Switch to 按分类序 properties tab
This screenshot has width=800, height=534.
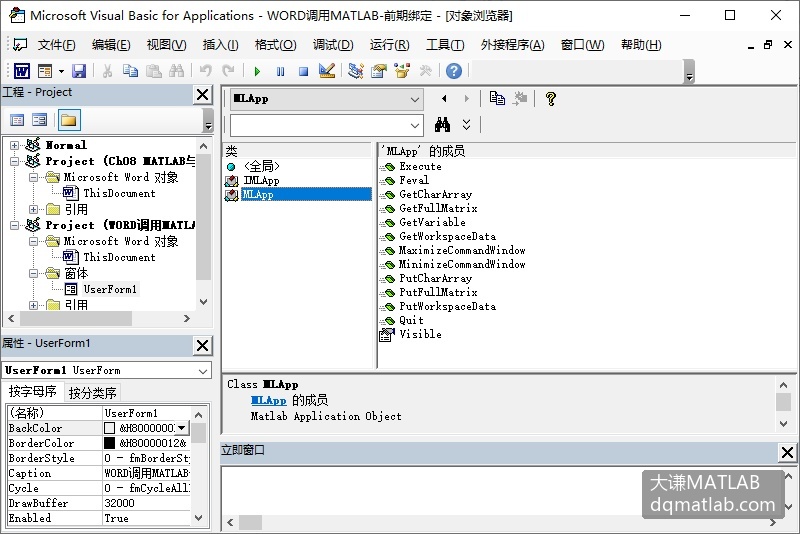pos(92,393)
